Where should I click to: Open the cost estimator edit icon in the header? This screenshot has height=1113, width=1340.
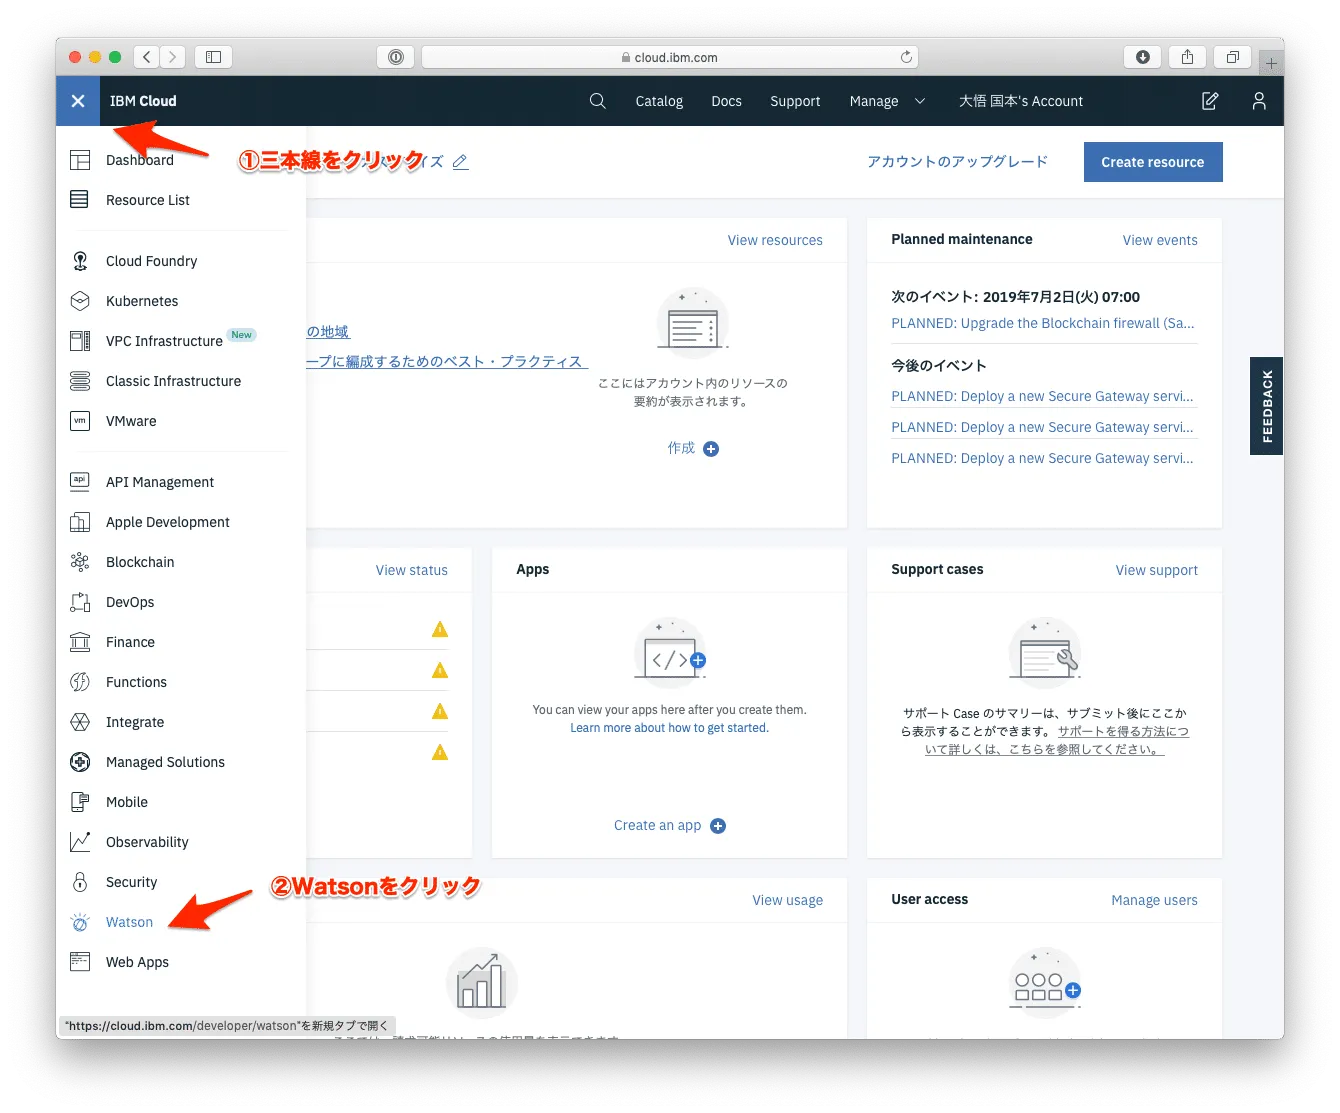pos(1210,101)
